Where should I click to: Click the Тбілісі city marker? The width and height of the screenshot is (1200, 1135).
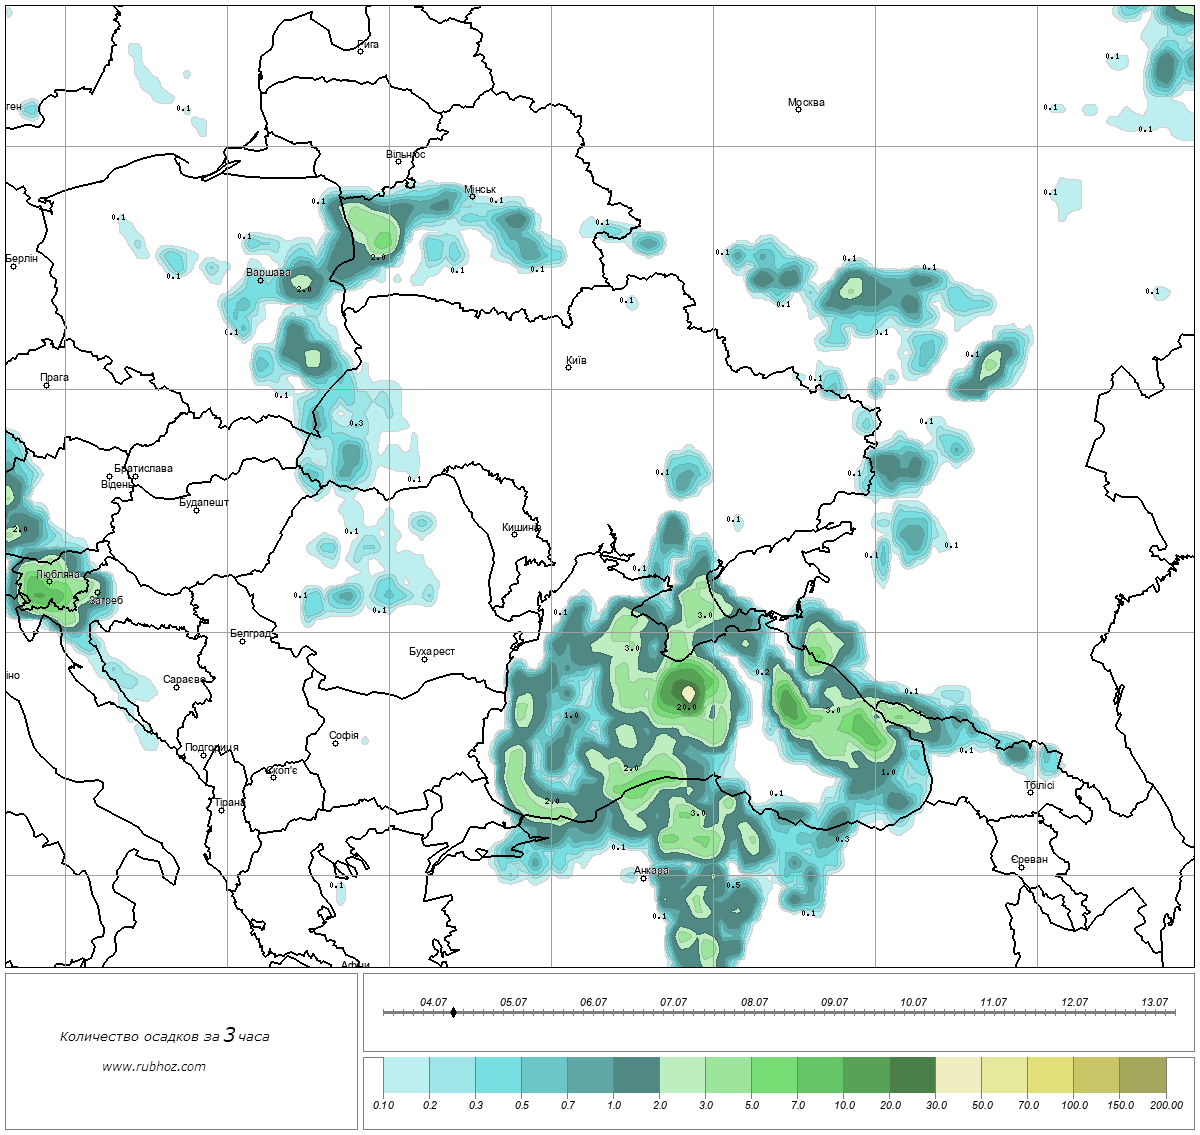(1030, 793)
